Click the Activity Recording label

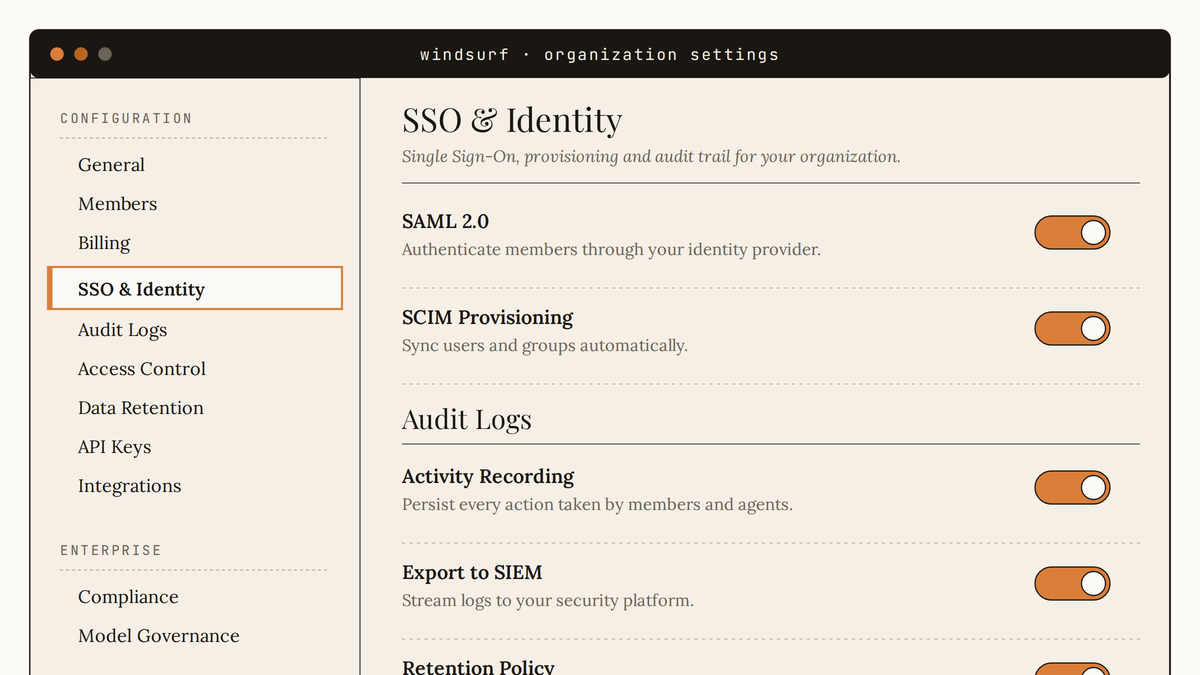[488, 476]
